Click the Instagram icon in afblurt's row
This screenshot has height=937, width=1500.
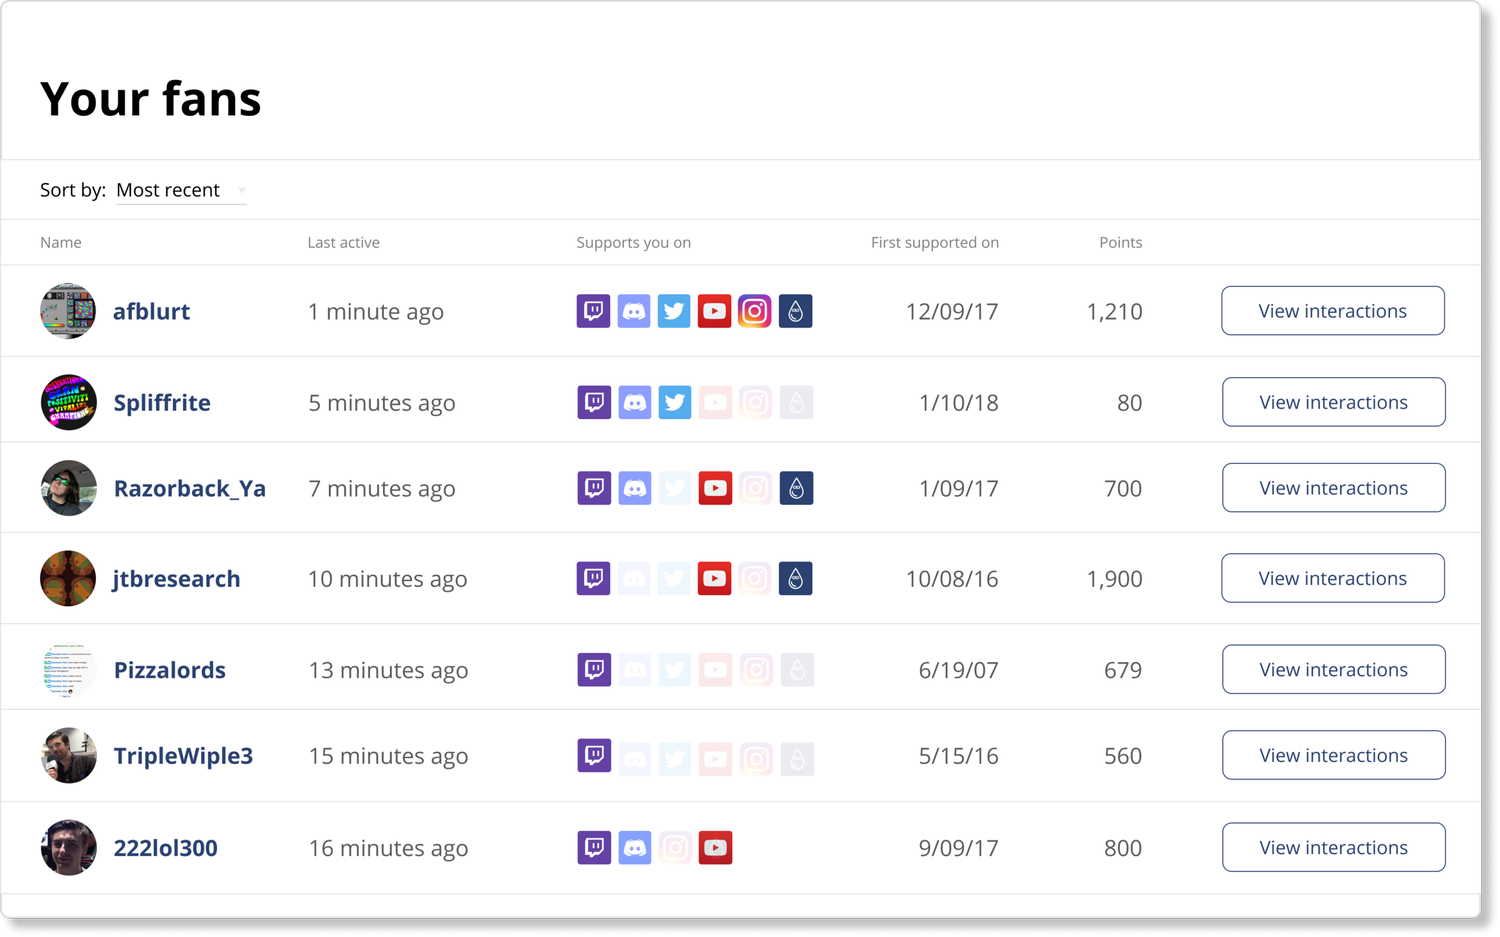pyautogui.click(x=755, y=311)
